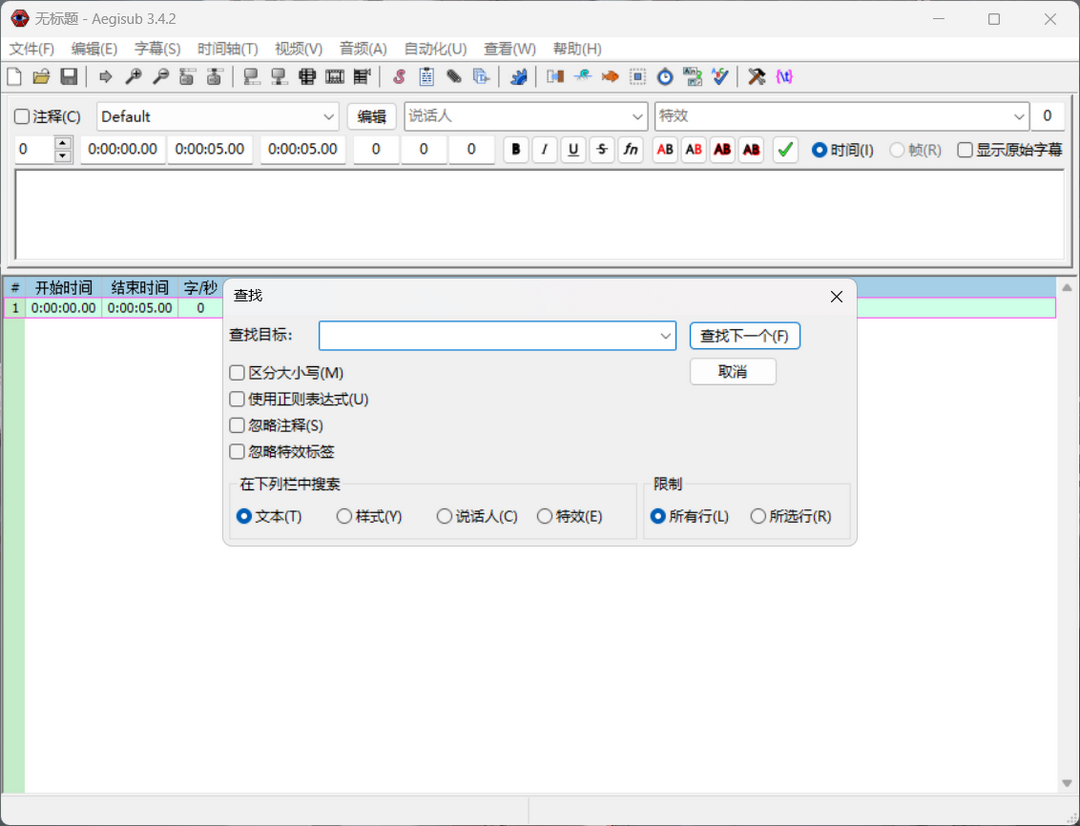Check 使用正则表达式 in the Find dialog
This screenshot has height=826, width=1080.
pyautogui.click(x=237, y=399)
